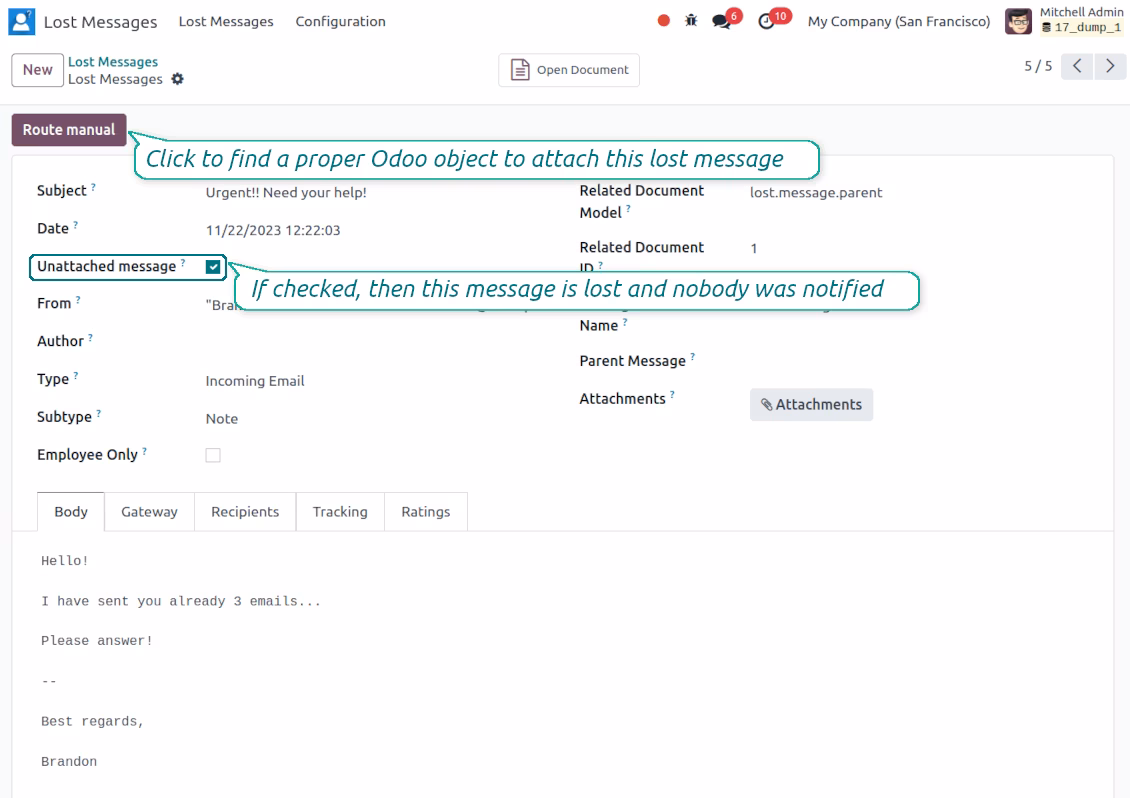Image resolution: width=1130 pixels, height=798 pixels.
Task: Click help question mark beside Related Document Model
Action: click(628, 209)
